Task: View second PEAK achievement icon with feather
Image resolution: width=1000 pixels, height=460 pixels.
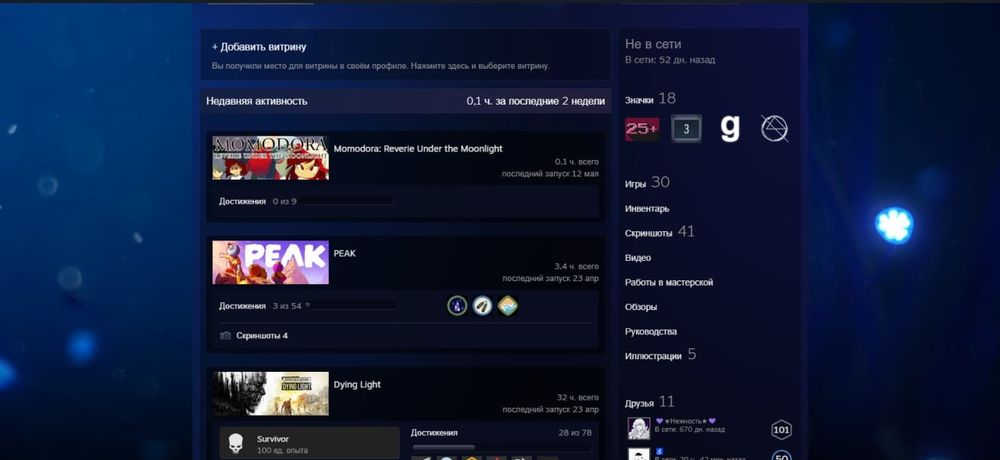Action: click(482, 306)
